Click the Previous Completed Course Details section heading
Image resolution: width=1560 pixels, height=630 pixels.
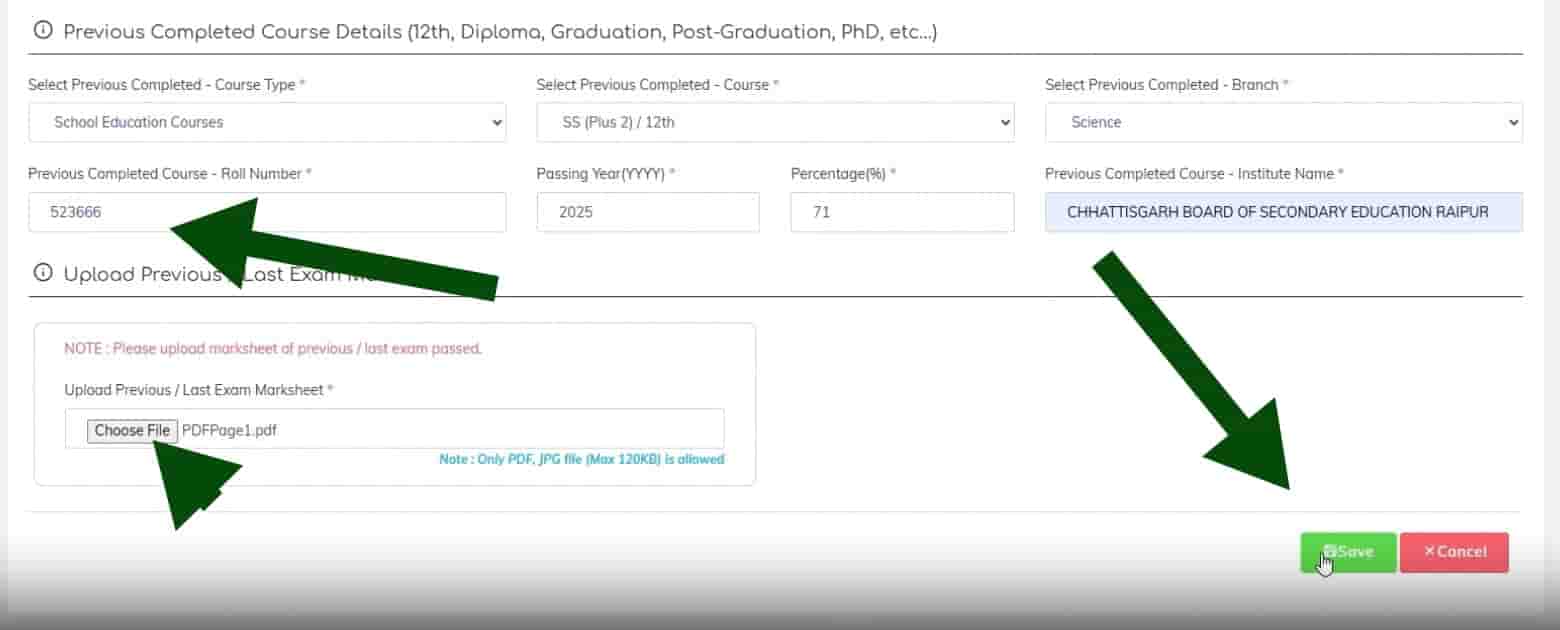click(500, 32)
